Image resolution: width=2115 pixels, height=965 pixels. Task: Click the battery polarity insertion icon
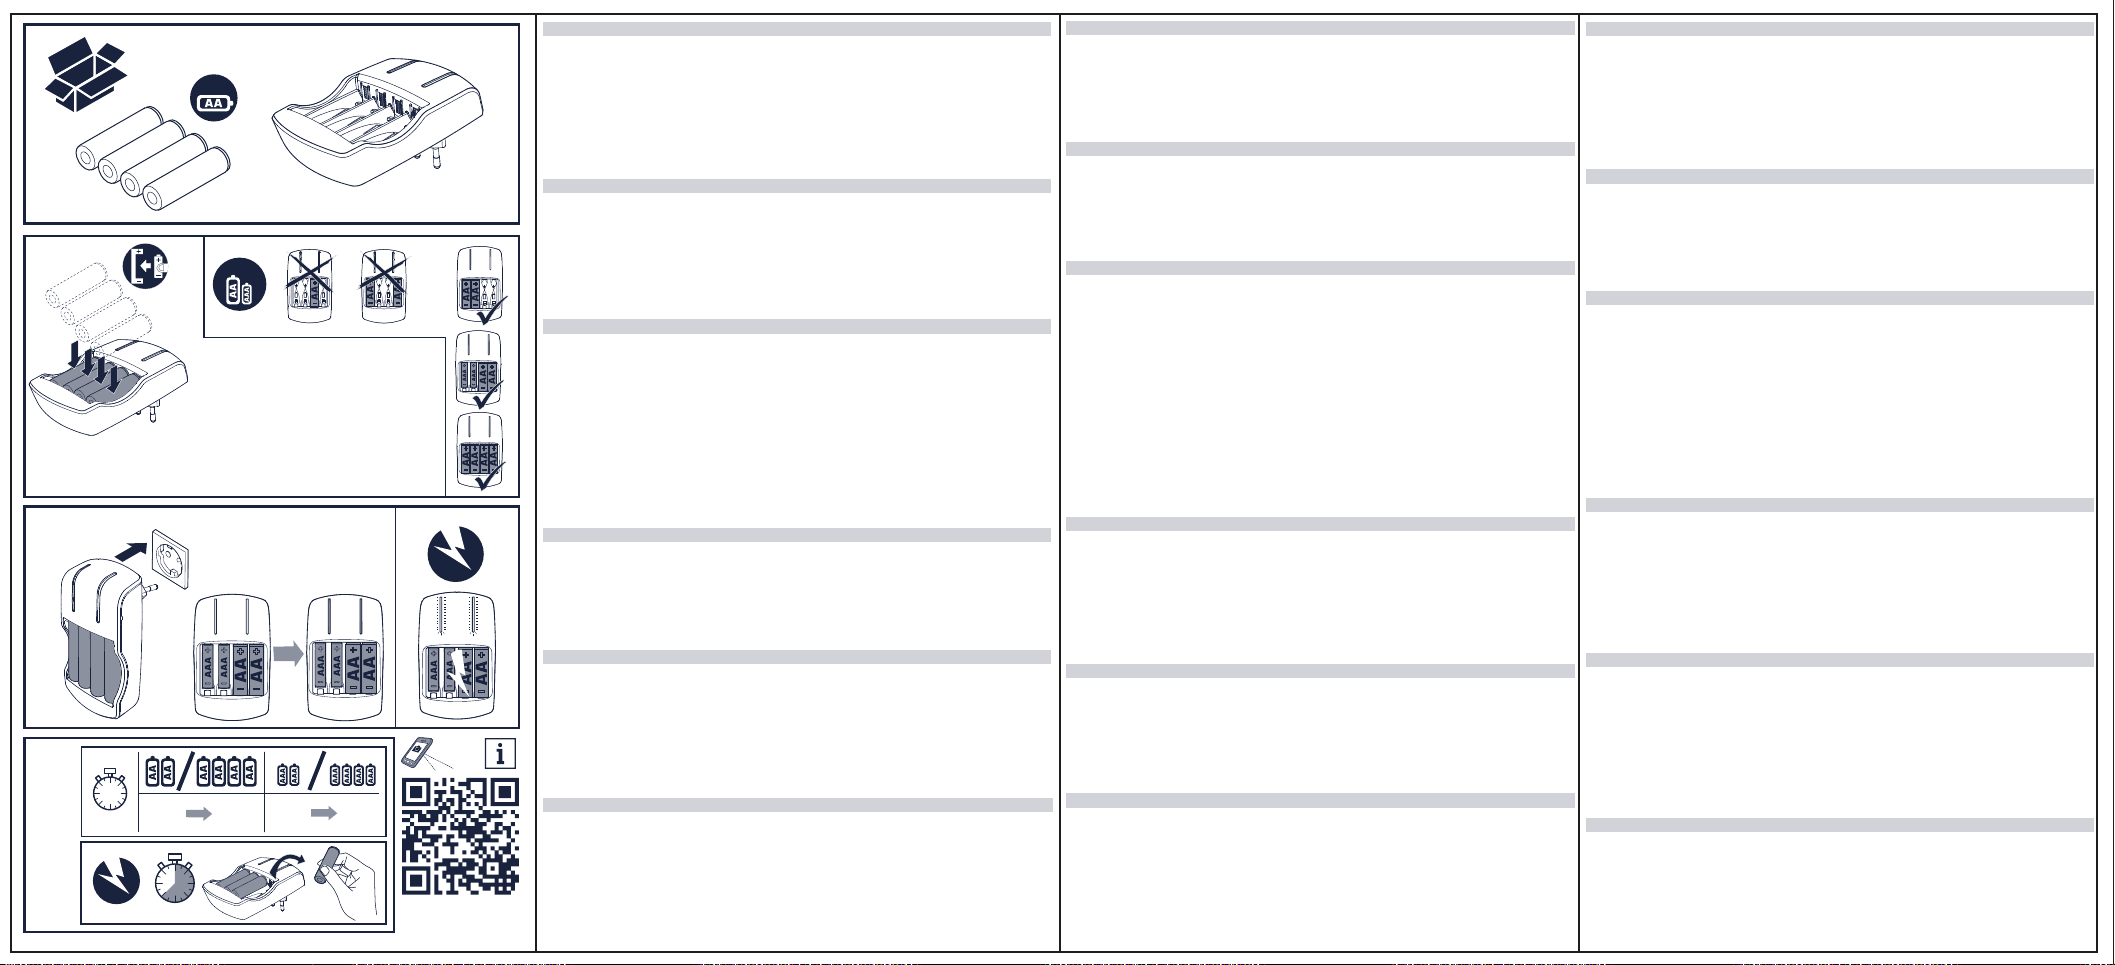pos(146,267)
